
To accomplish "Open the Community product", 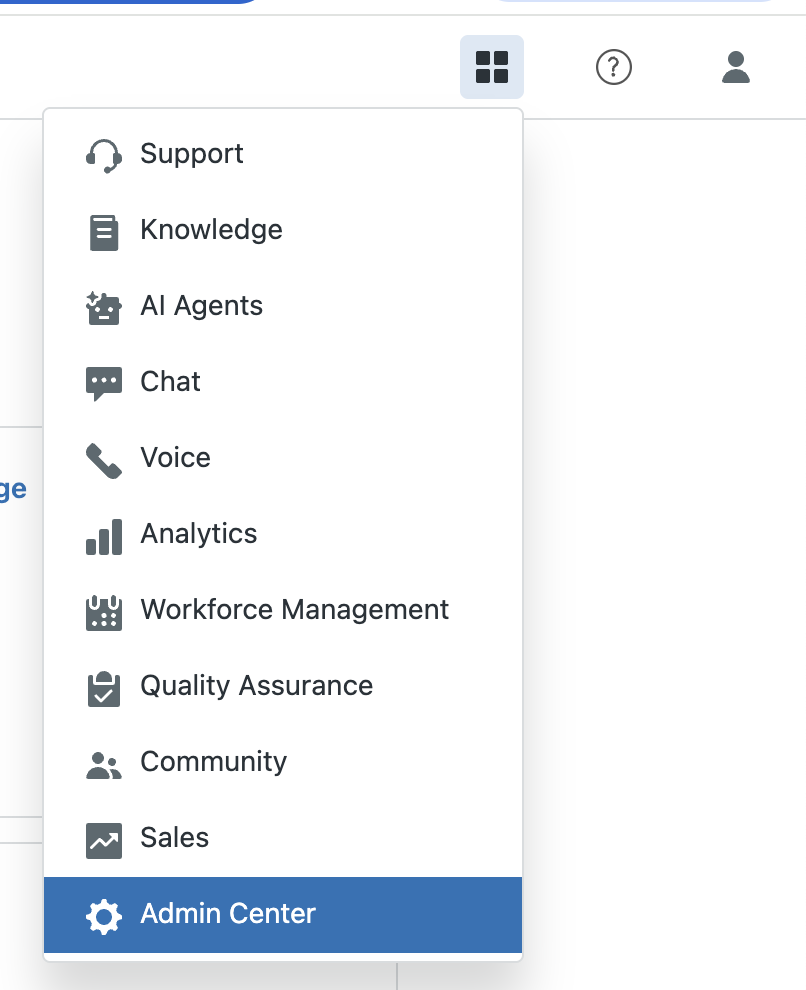I will 213,761.
